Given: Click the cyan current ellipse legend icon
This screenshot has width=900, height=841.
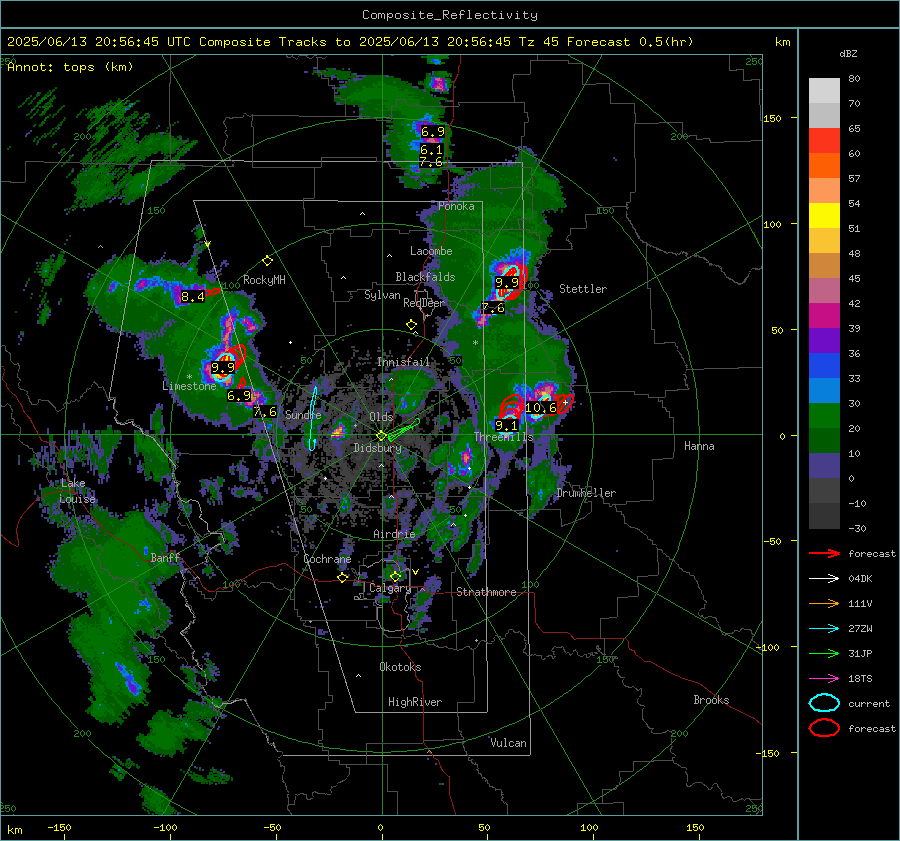Looking at the screenshot, I should pyautogui.click(x=824, y=703).
